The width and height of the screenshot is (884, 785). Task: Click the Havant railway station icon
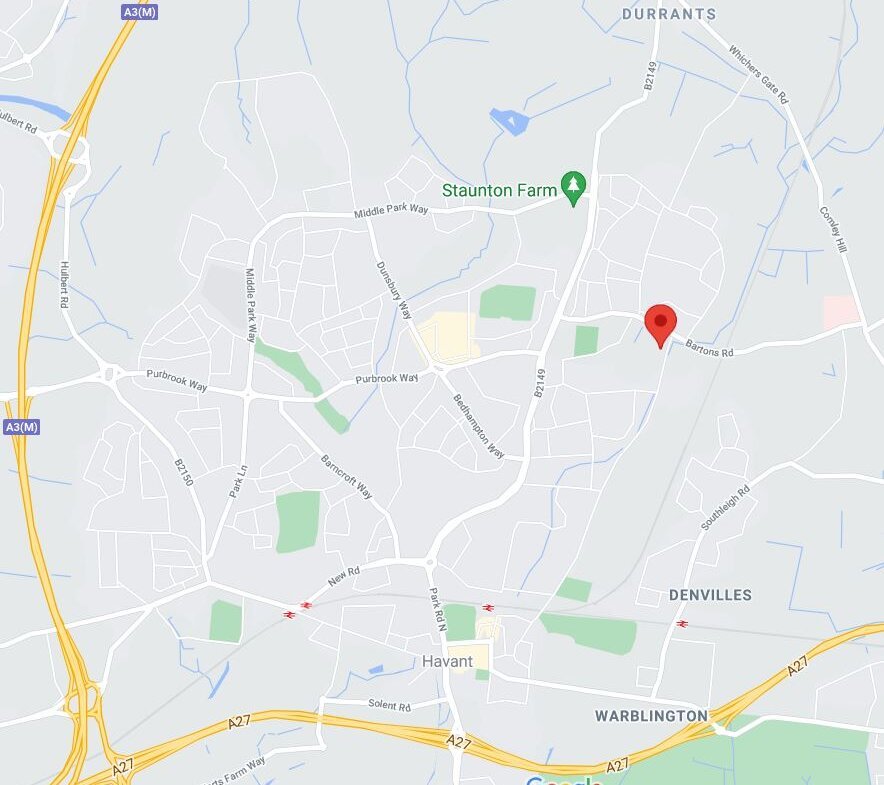coord(488,607)
